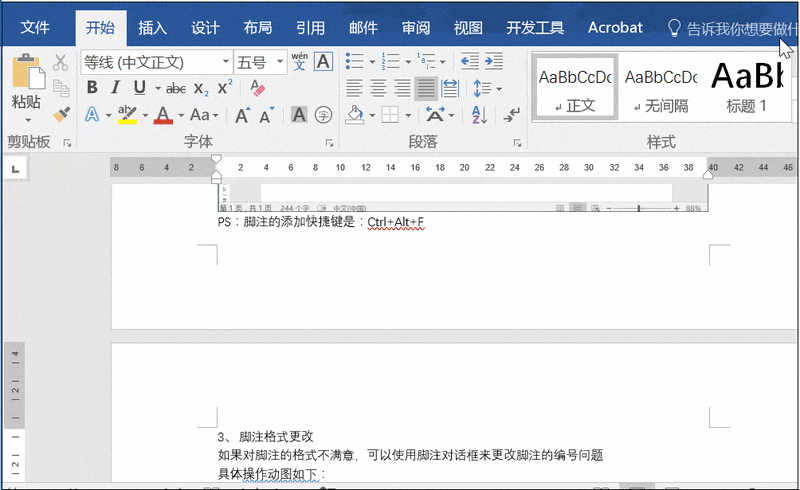Open Line Spacing options
This screenshot has width=800, height=490.
point(487,88)
